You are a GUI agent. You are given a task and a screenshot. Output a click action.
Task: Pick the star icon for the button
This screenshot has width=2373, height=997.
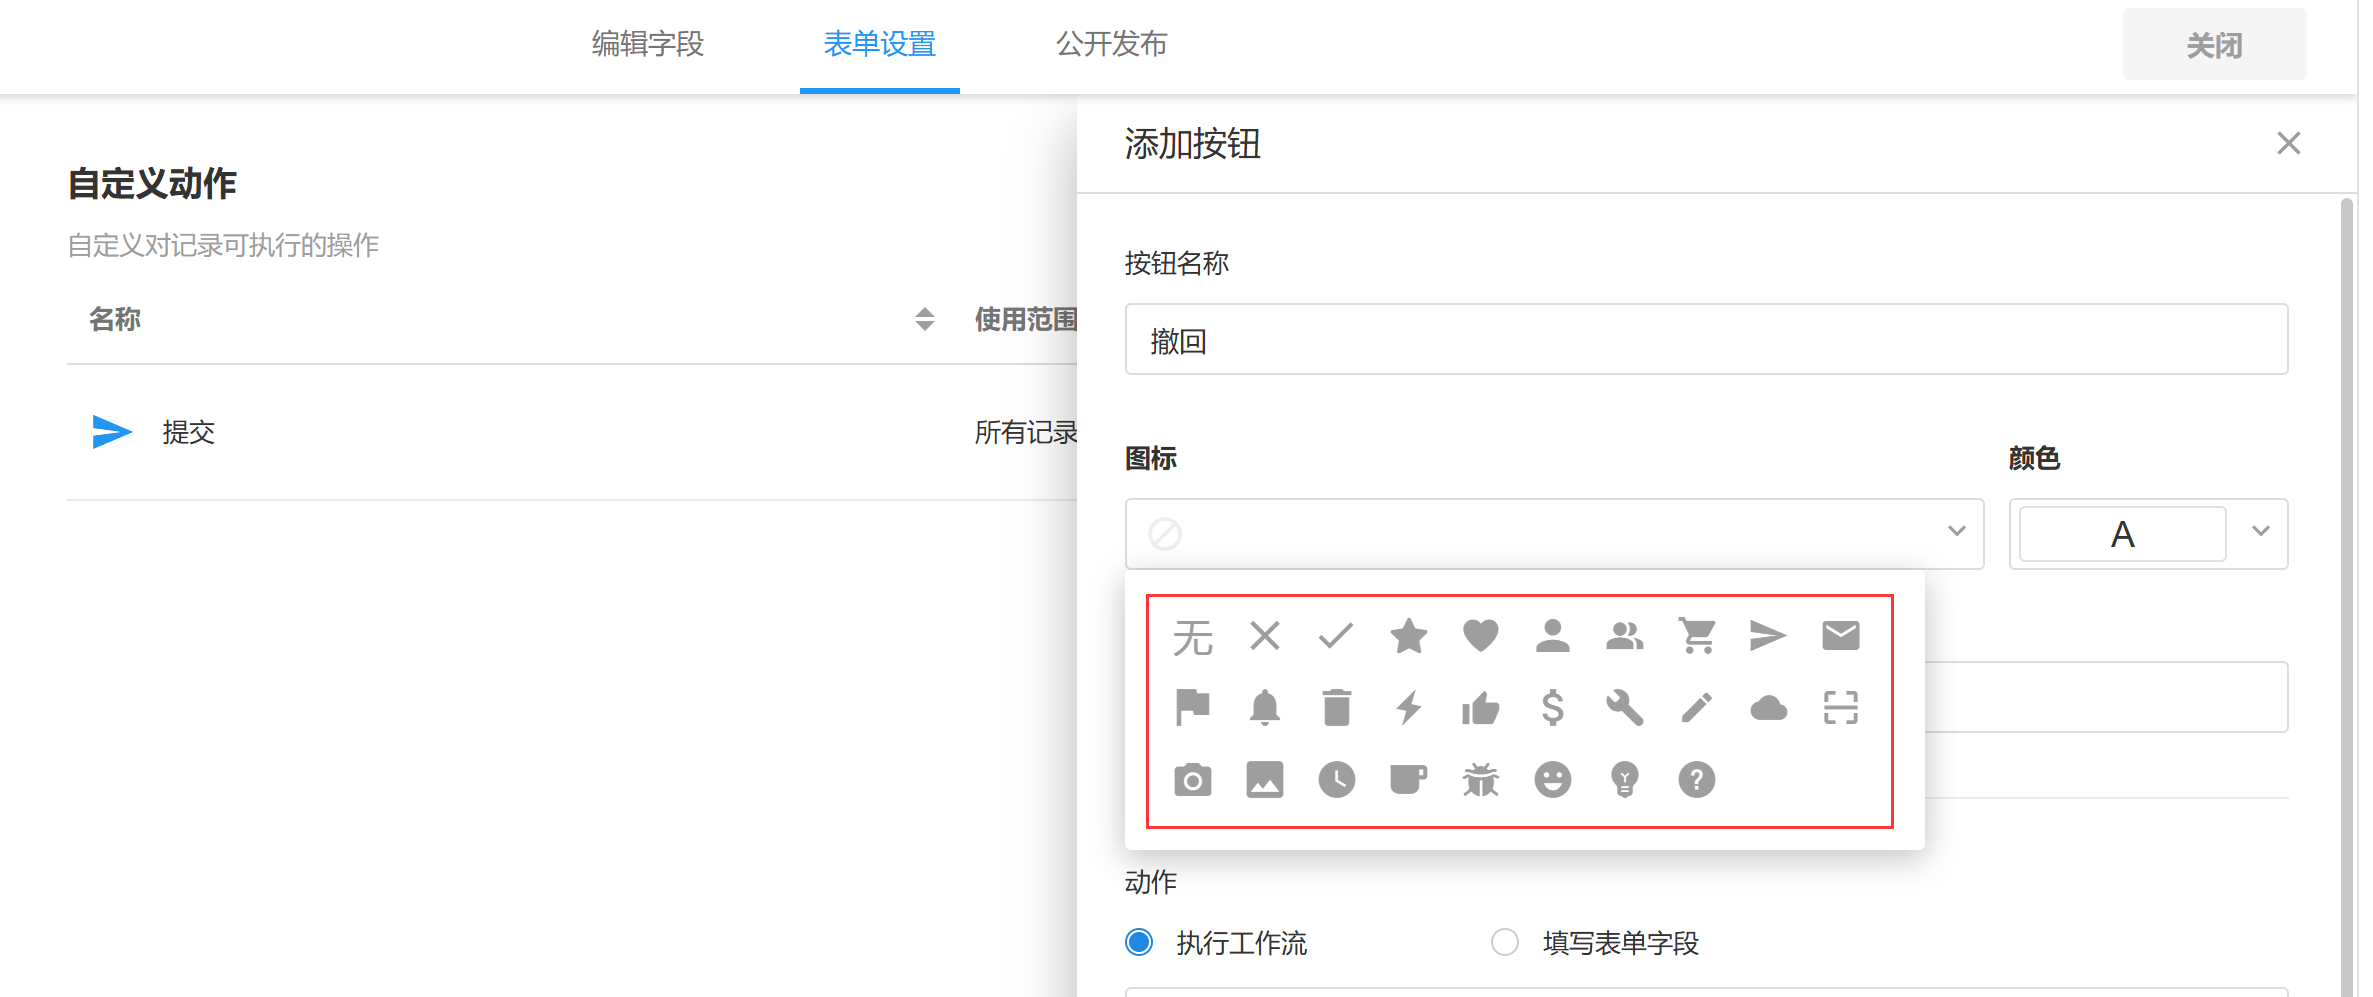click(x=1408, y=636)
